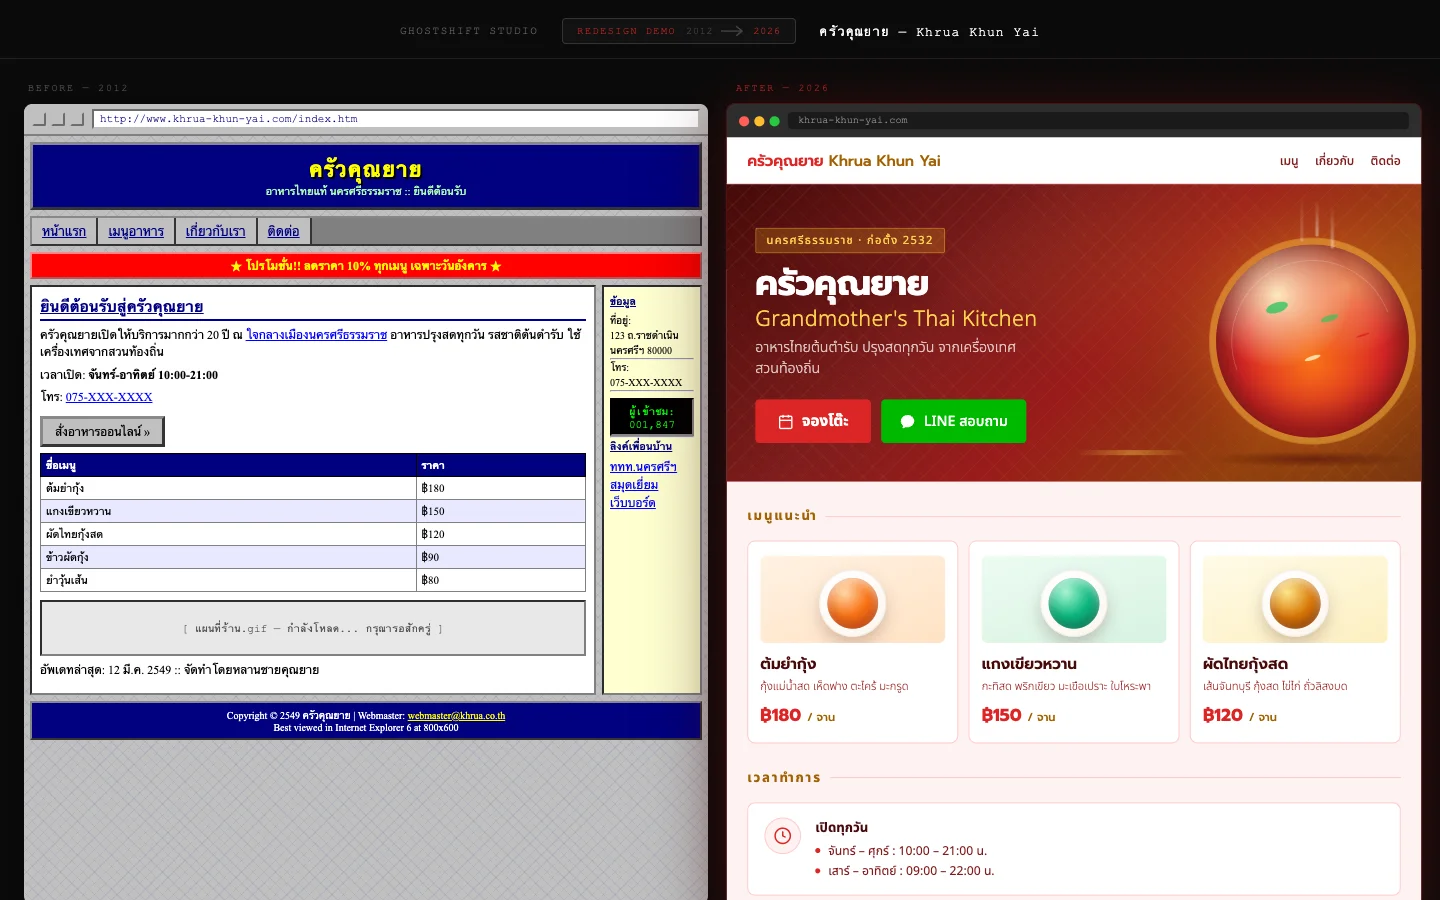The height and width of the screenshot is (900, 1440).
Task: Click the แผนที่ร้าน.gif loading placeholder
Action: click(313, 628)
